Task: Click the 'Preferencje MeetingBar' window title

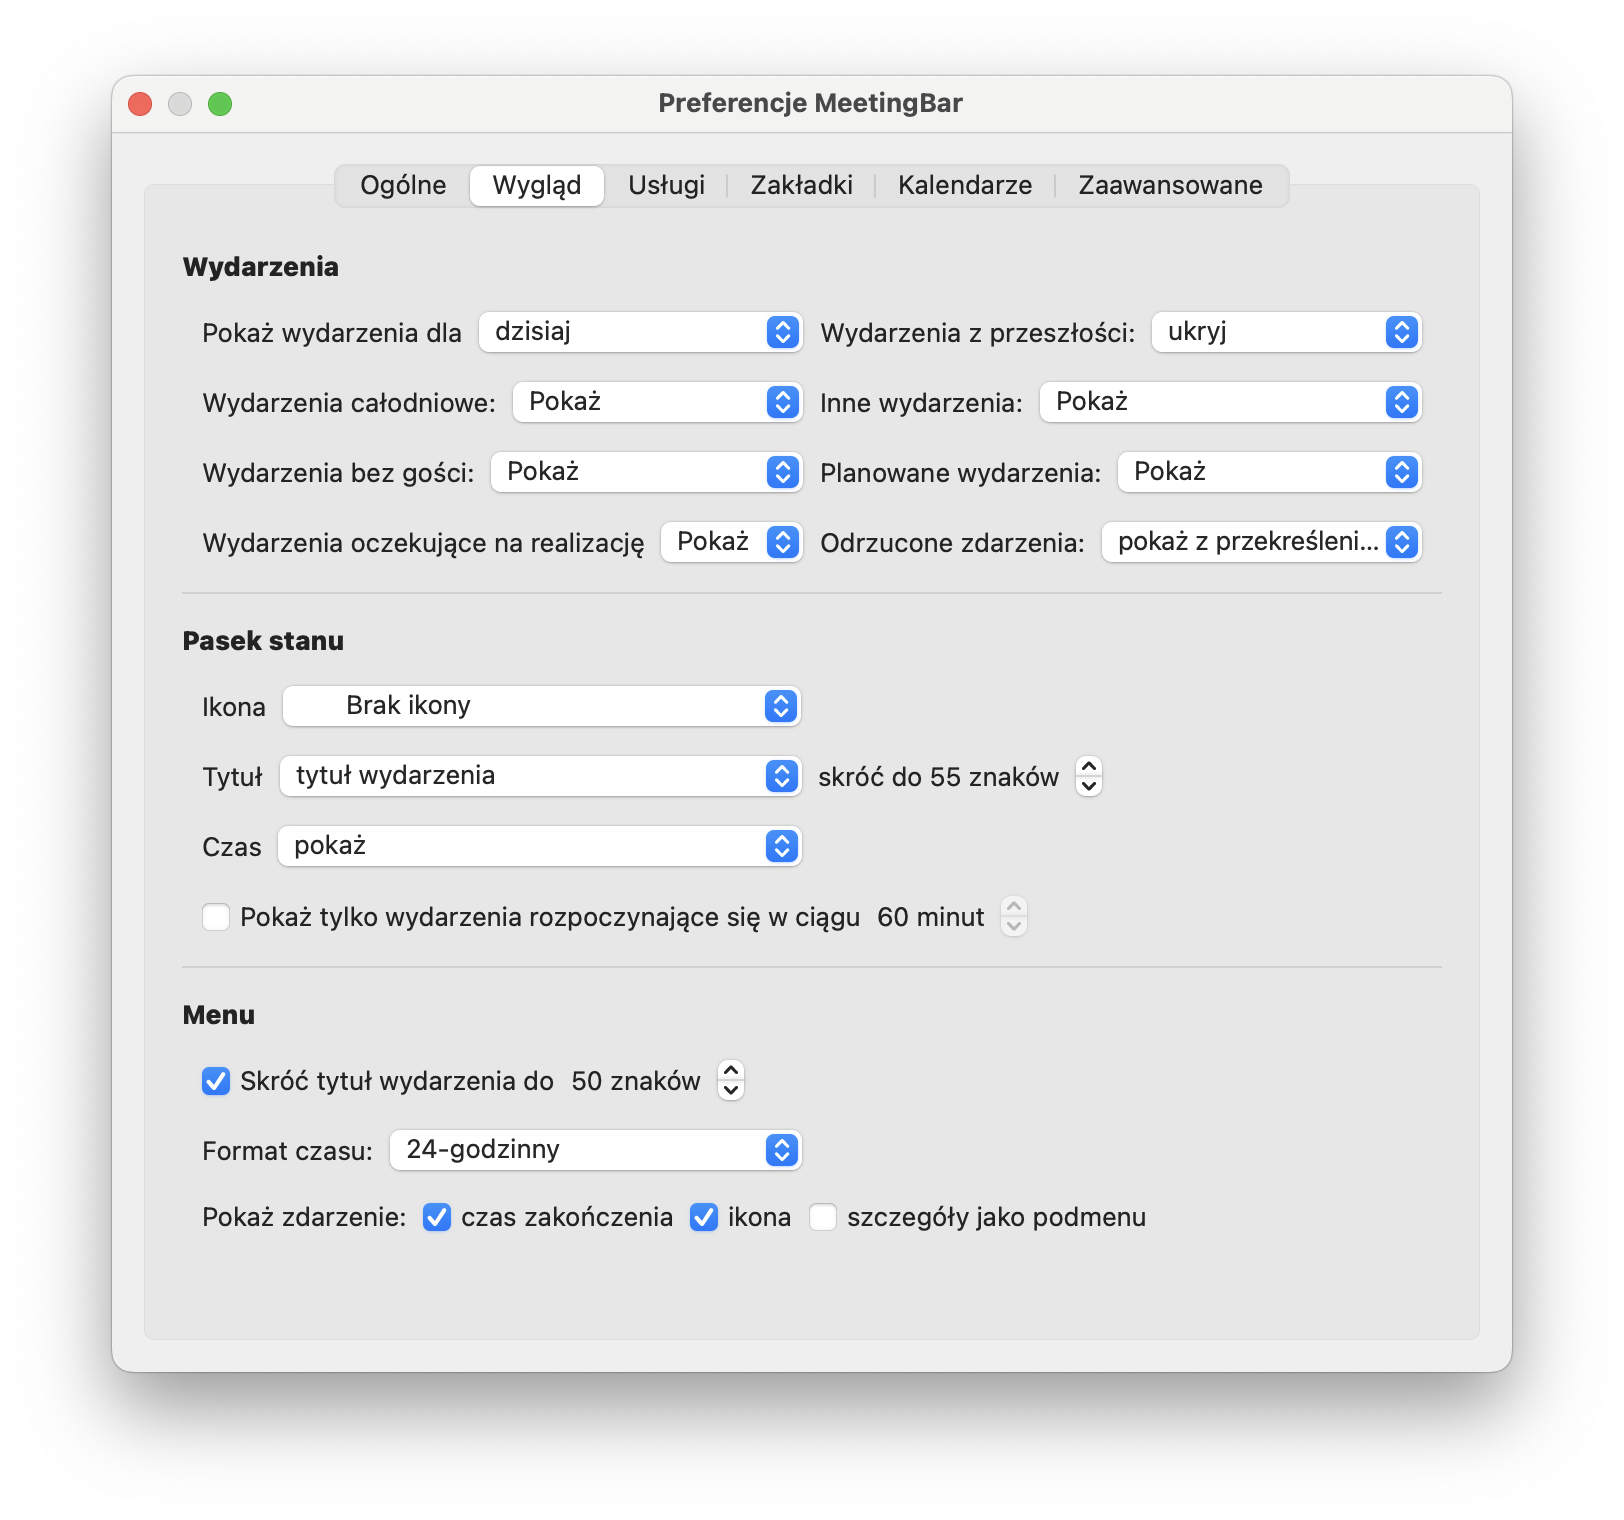Action: click(810, 103)
